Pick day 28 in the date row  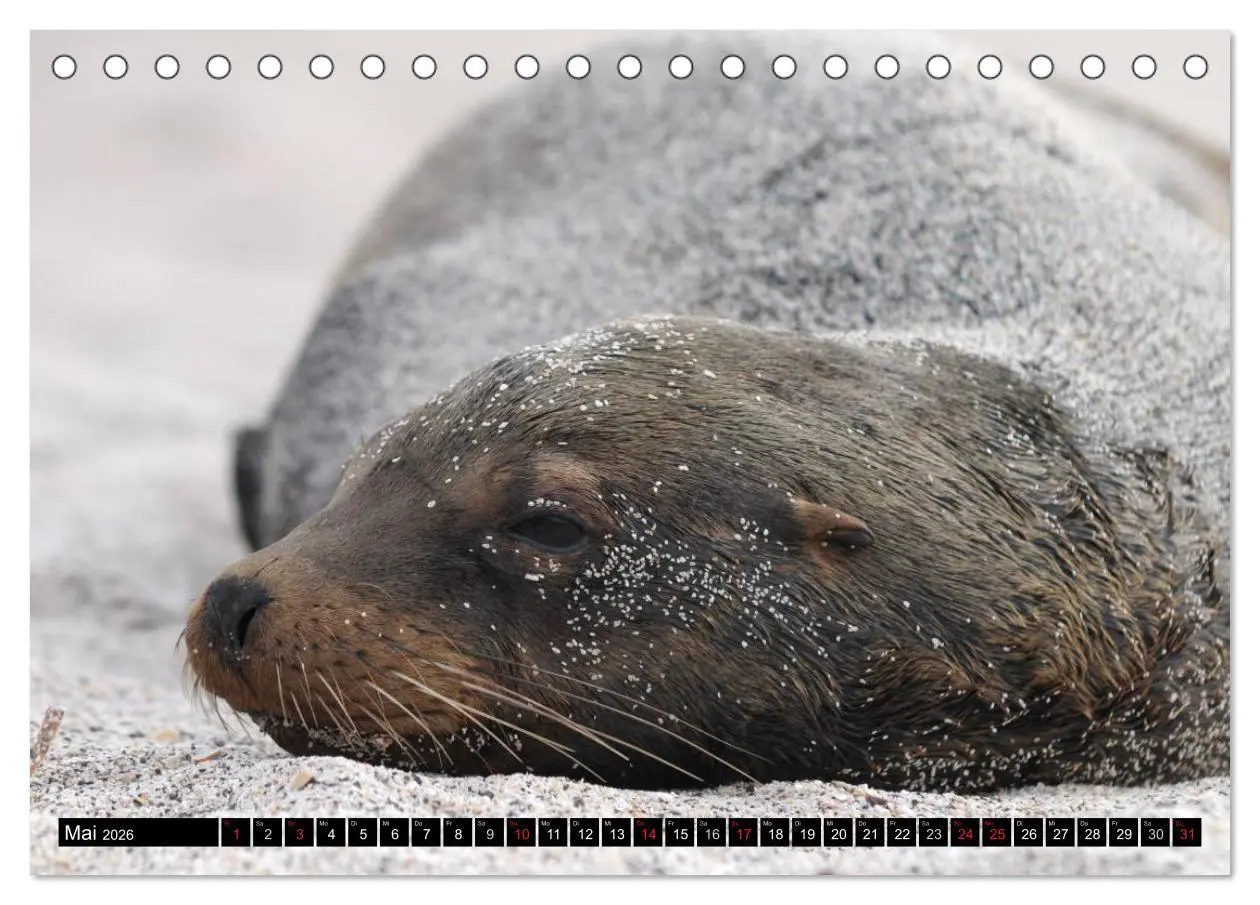click(1093, 832)
